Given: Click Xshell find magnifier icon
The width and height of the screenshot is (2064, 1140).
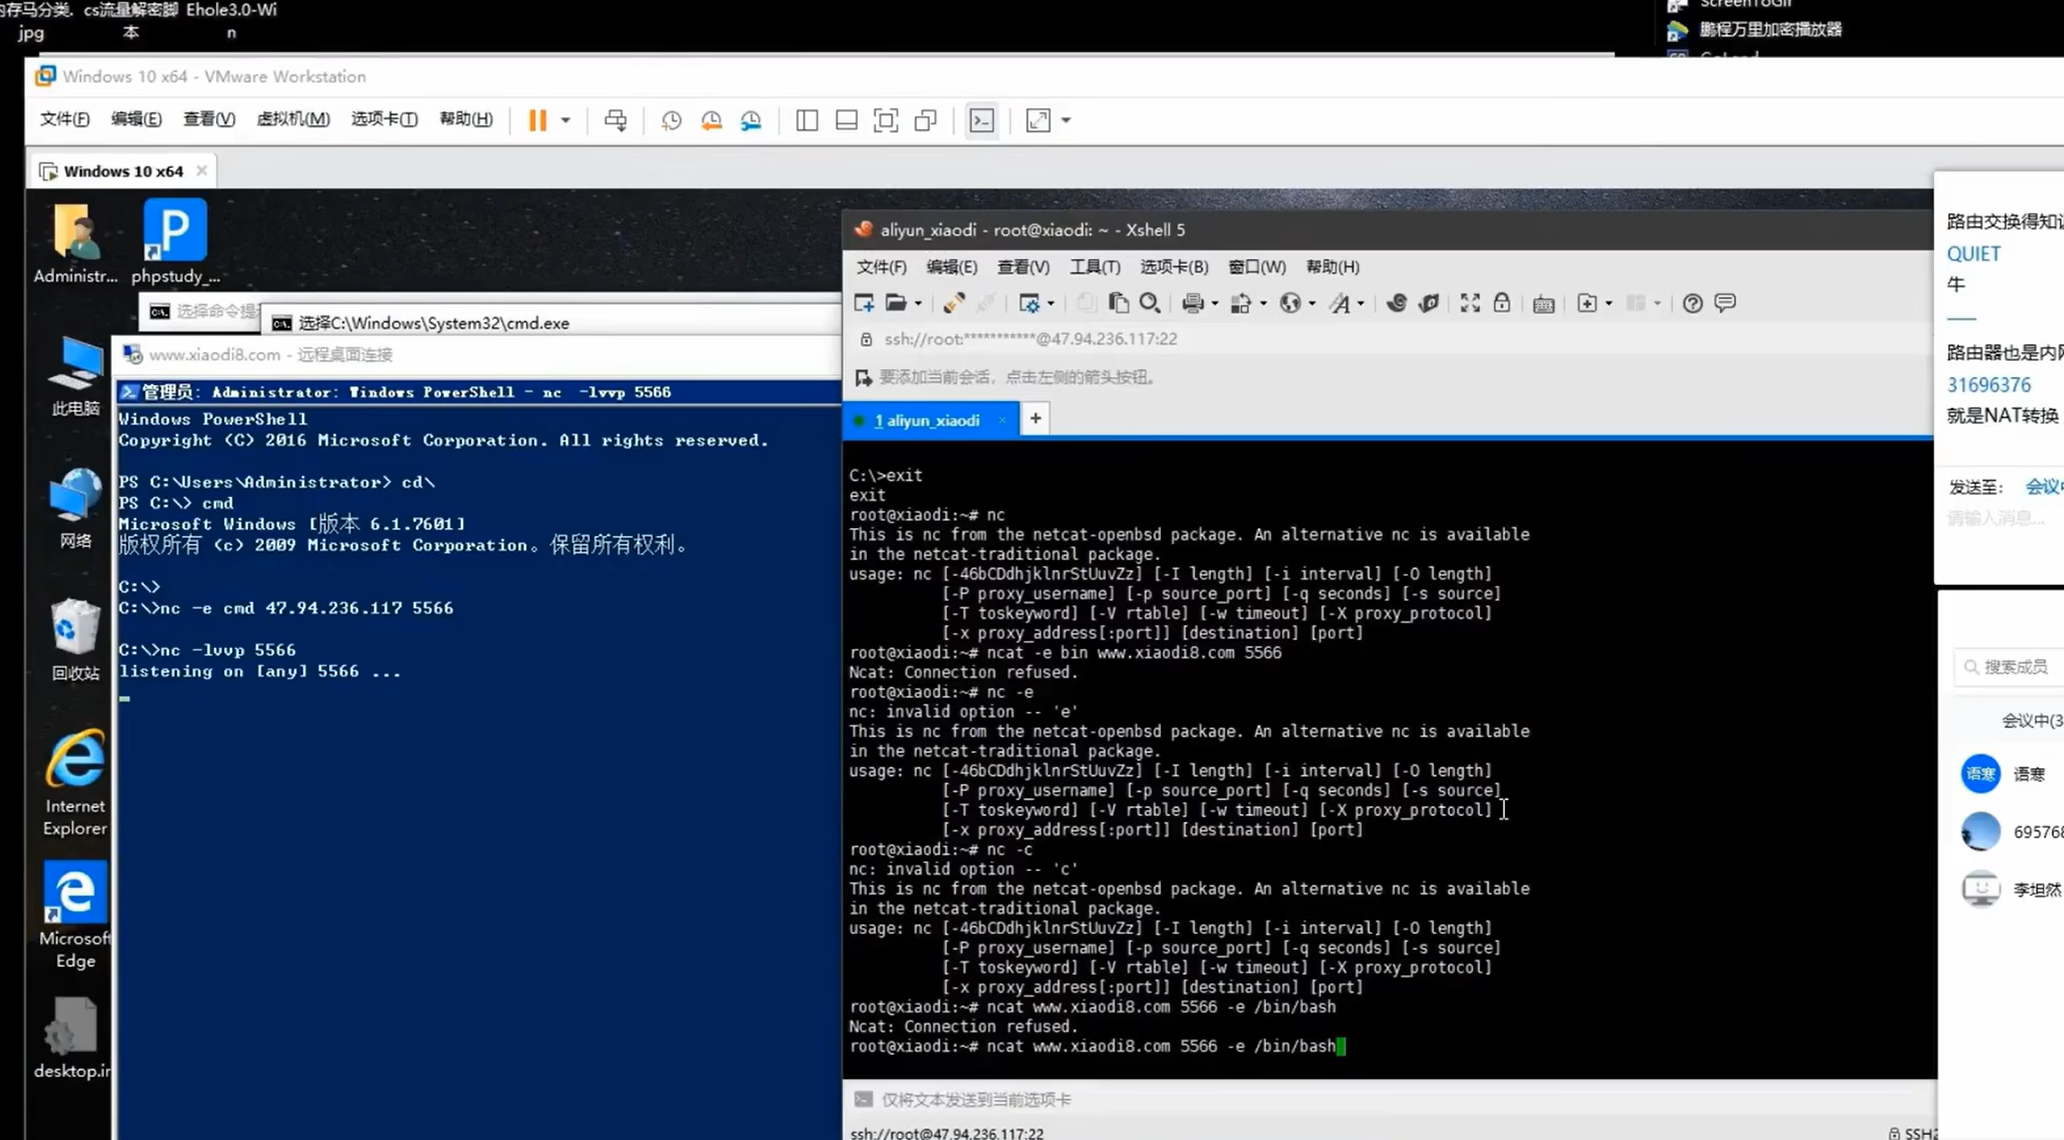Looking at the screenshot, I should [x=1150, y=303].
